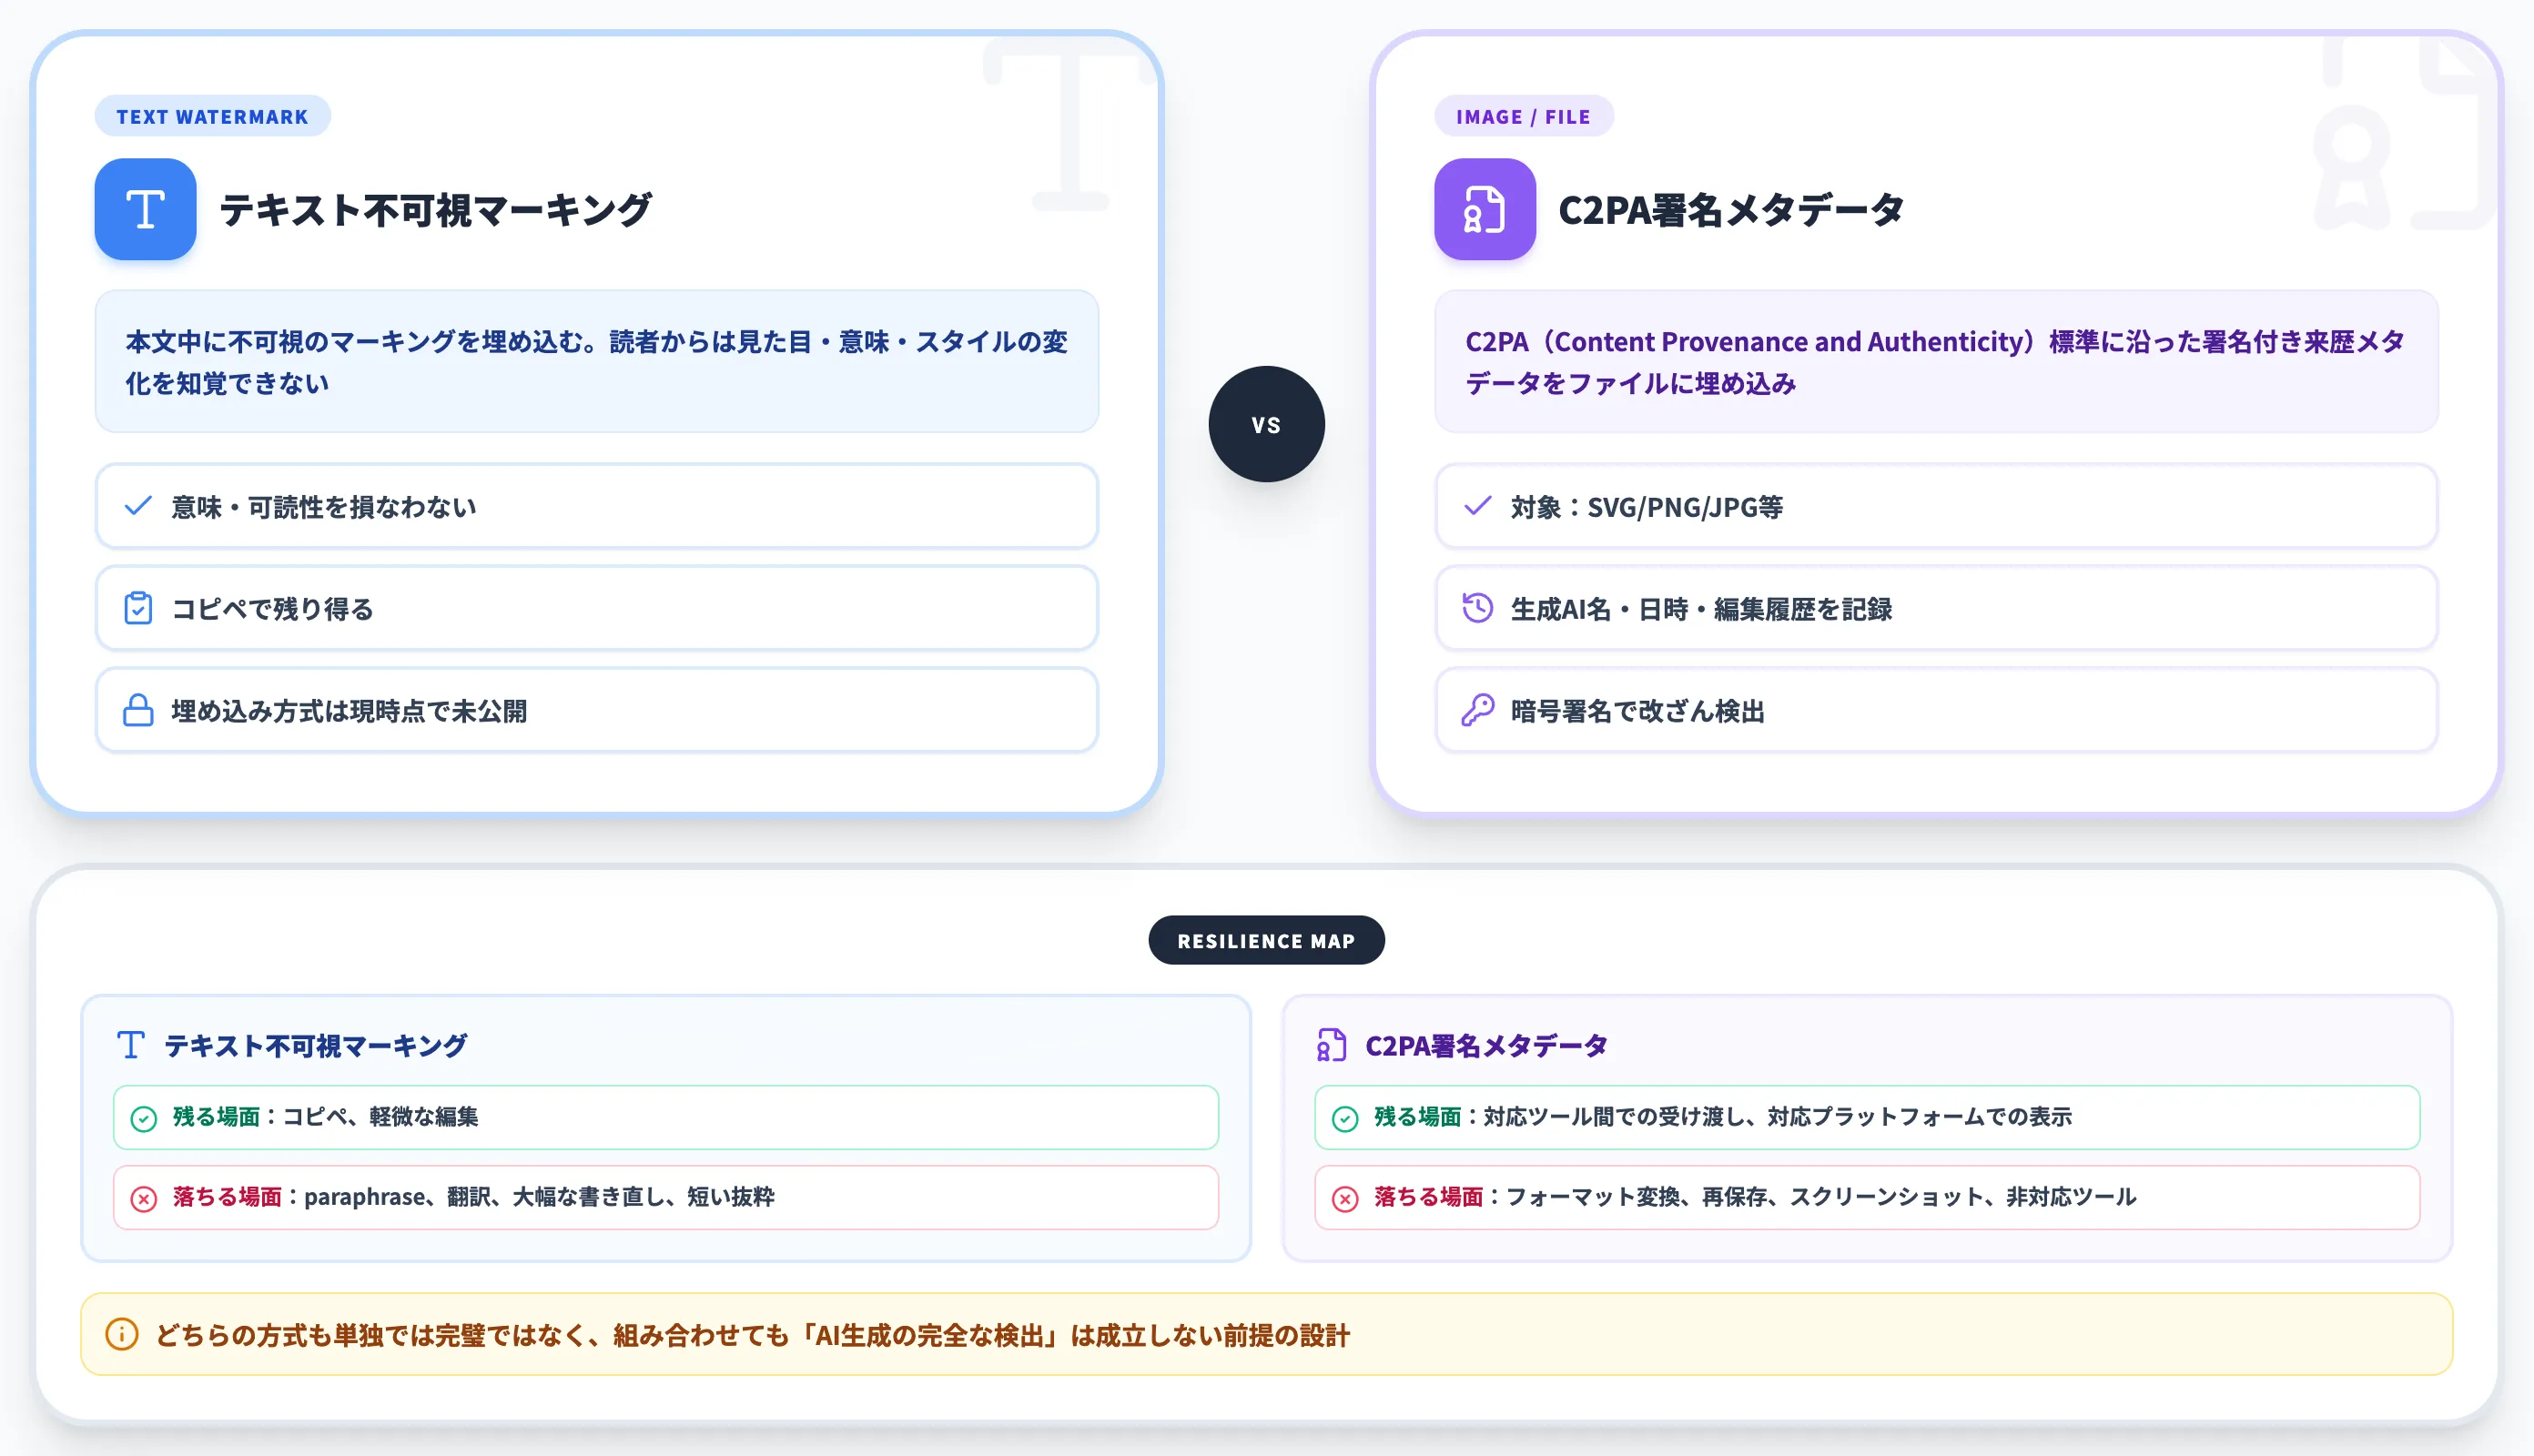Click the yellow notice starting どちらの方式も単独では
This screenshot has height=1456, width=2534.
coord(1266,1334)
